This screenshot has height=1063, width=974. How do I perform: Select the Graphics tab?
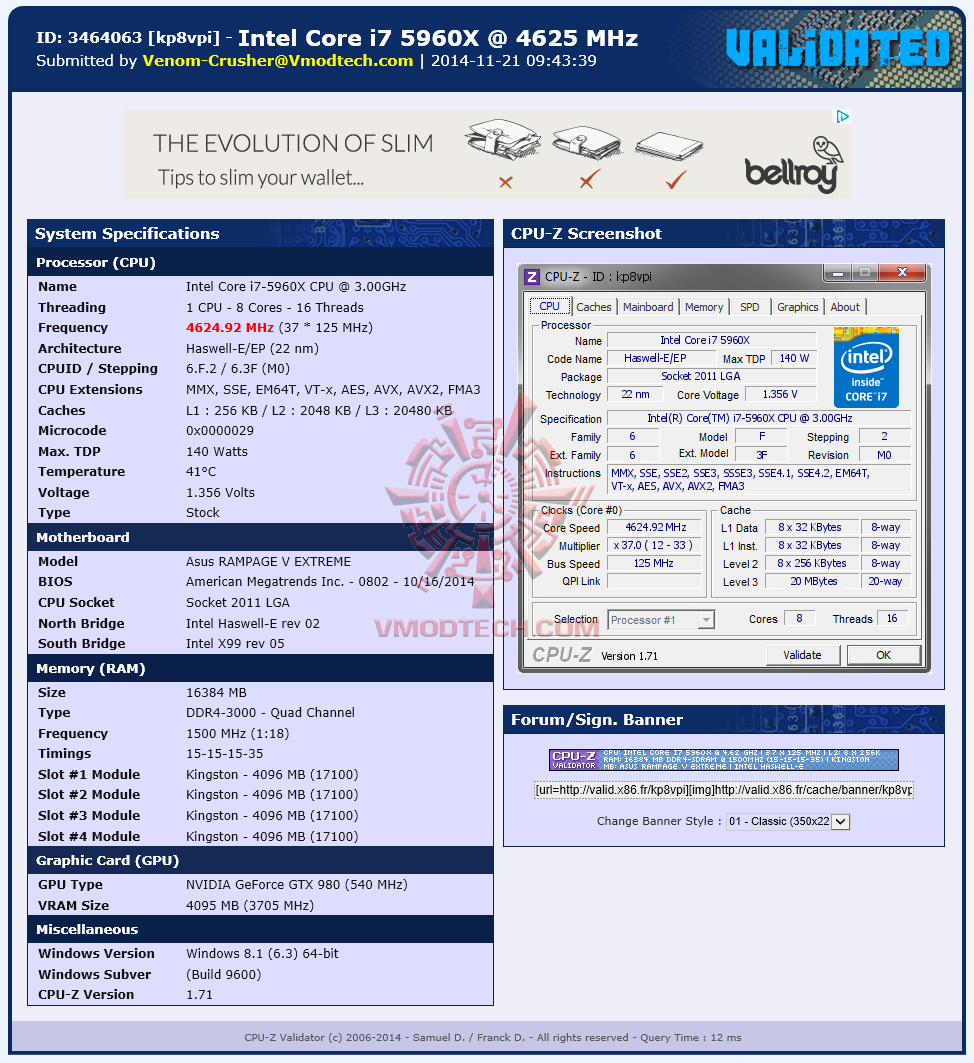798,307
